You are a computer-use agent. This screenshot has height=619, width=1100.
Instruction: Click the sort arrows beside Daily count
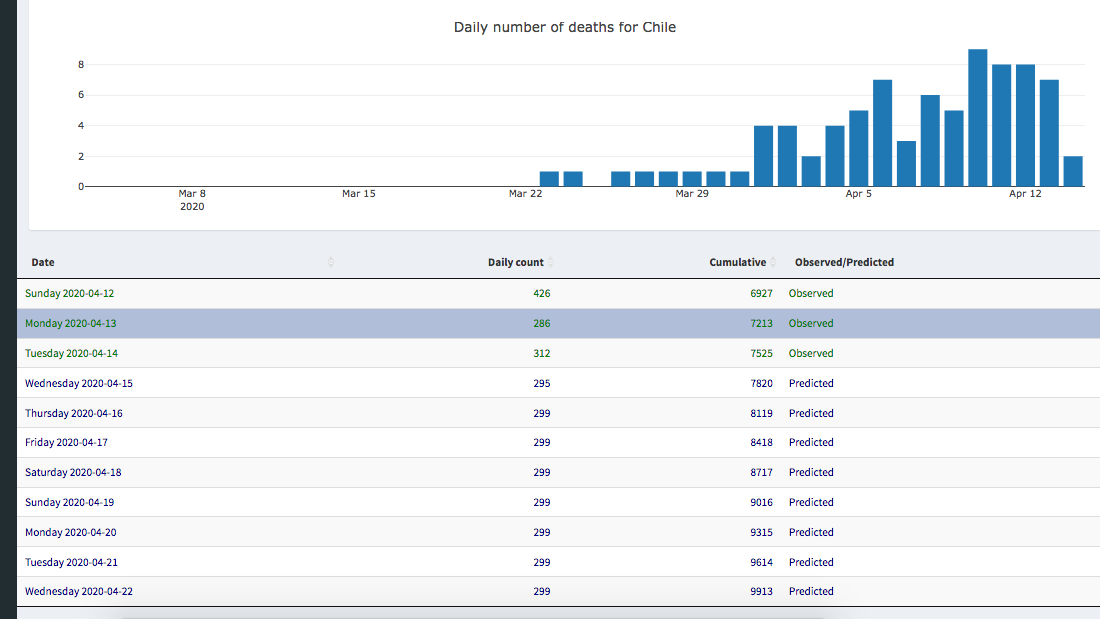pyautogui.click(x=551, y=262)
